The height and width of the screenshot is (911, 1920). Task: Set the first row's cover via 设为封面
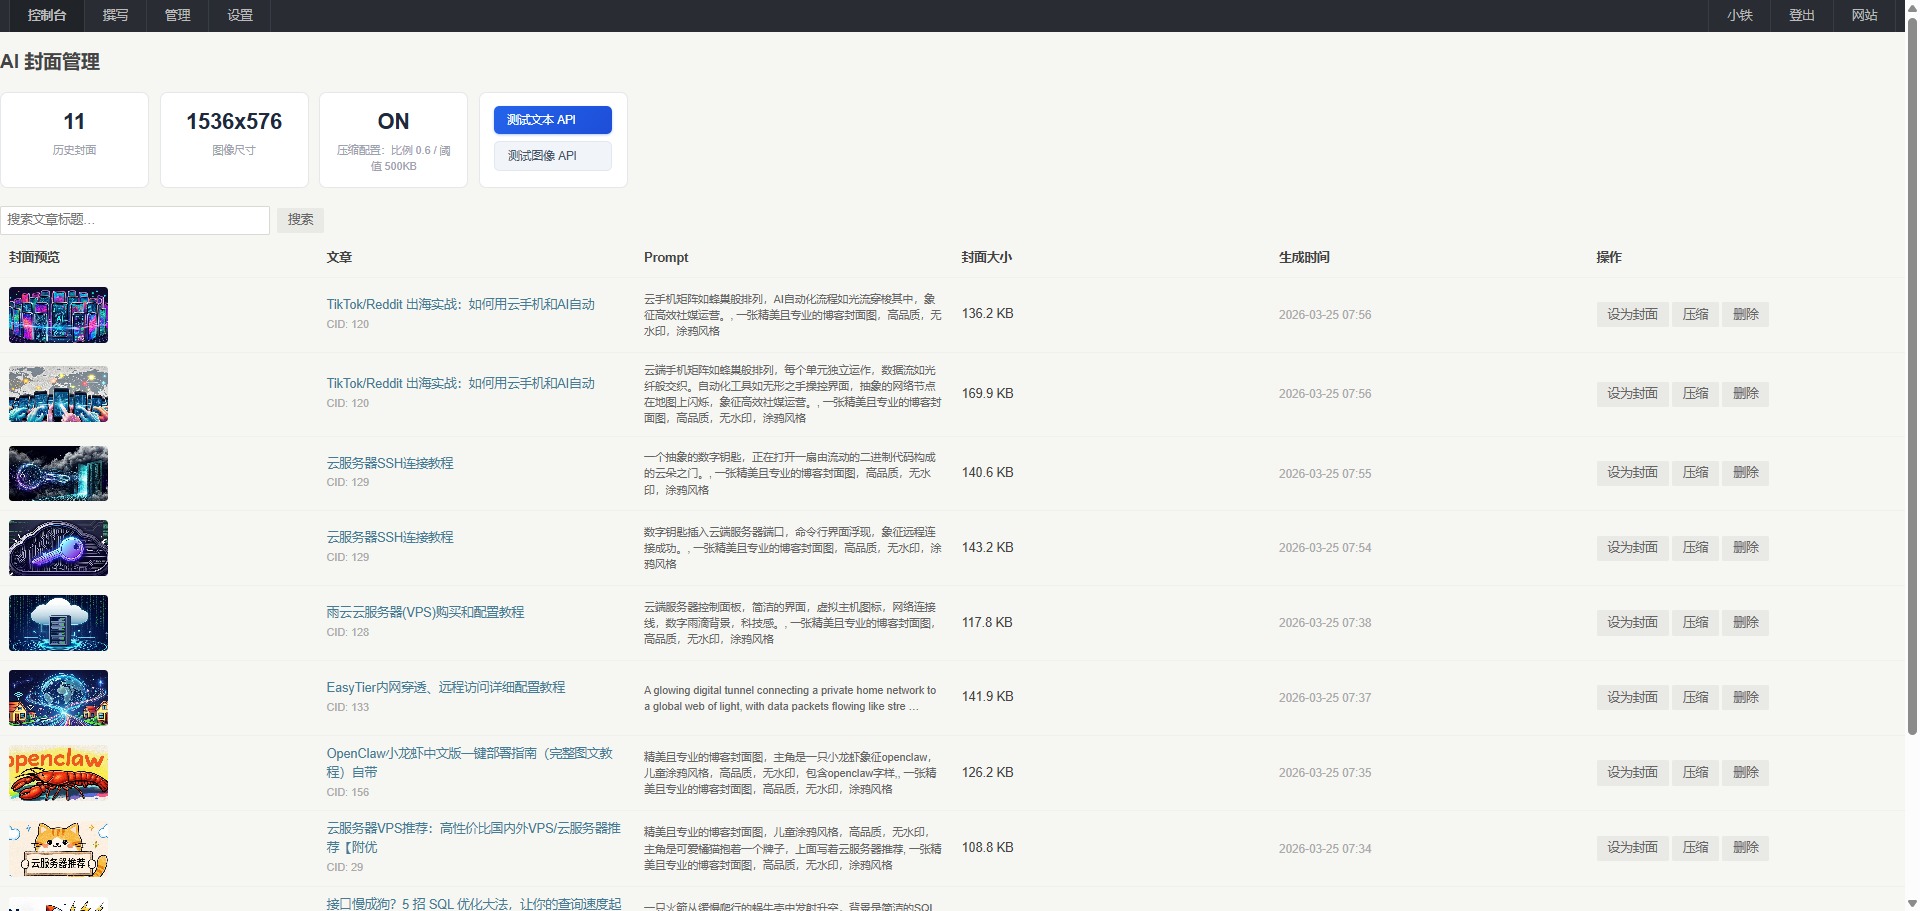[1632, 314]
